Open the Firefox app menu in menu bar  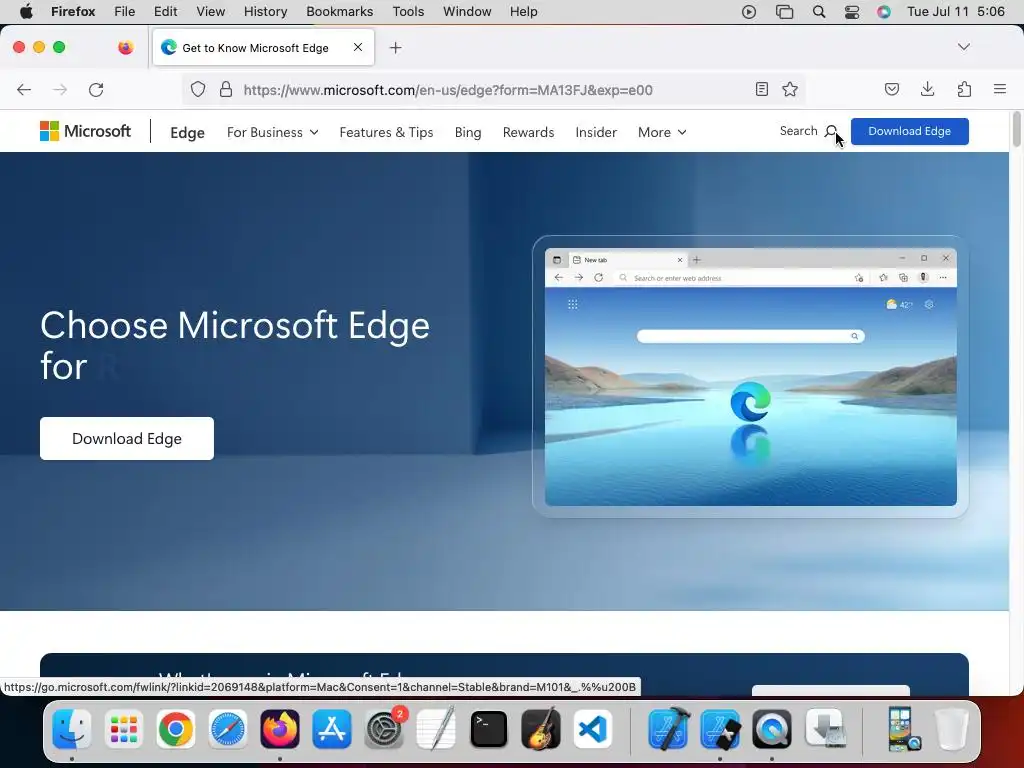(73, 12)
